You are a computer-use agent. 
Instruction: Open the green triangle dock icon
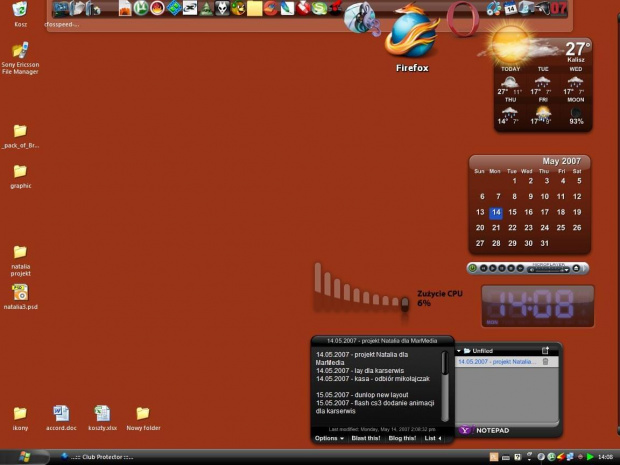[206, 8]
